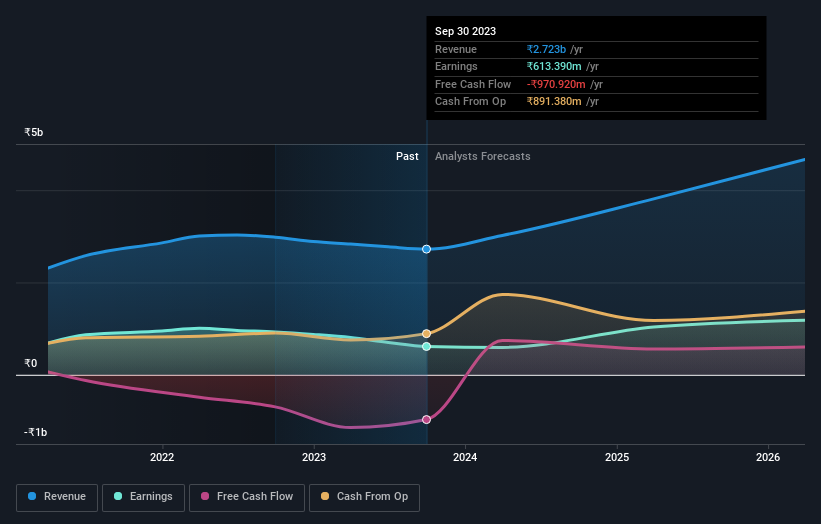Click the Past label

[x=407, y=157]
